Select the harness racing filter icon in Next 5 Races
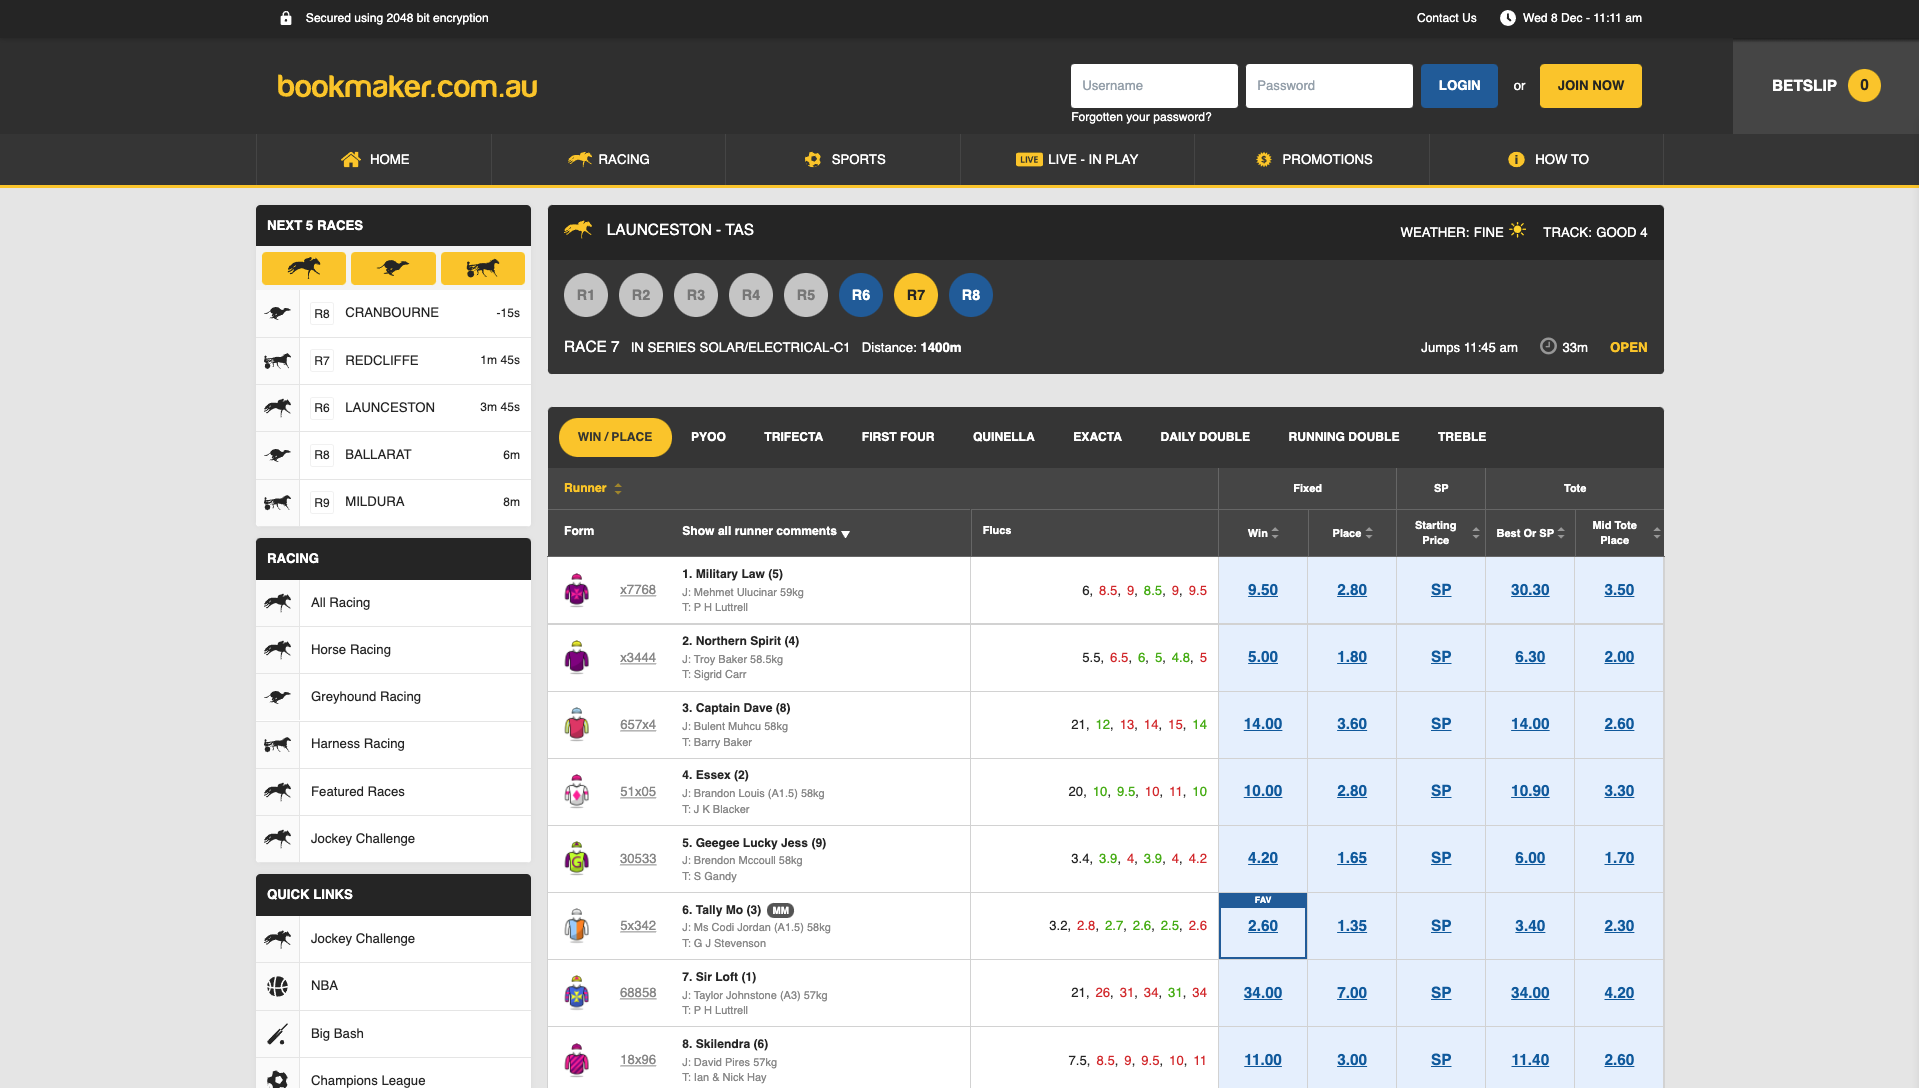The image size is (1919, 1088). pyautogui.click(x=483, y=268)
